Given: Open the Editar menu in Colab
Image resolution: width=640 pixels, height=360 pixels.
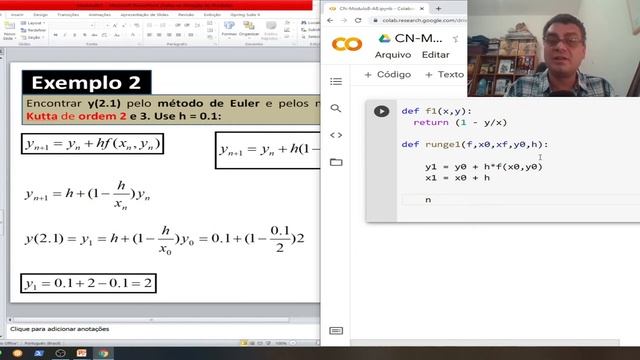Looking at the screenshot, I should 436,55.
